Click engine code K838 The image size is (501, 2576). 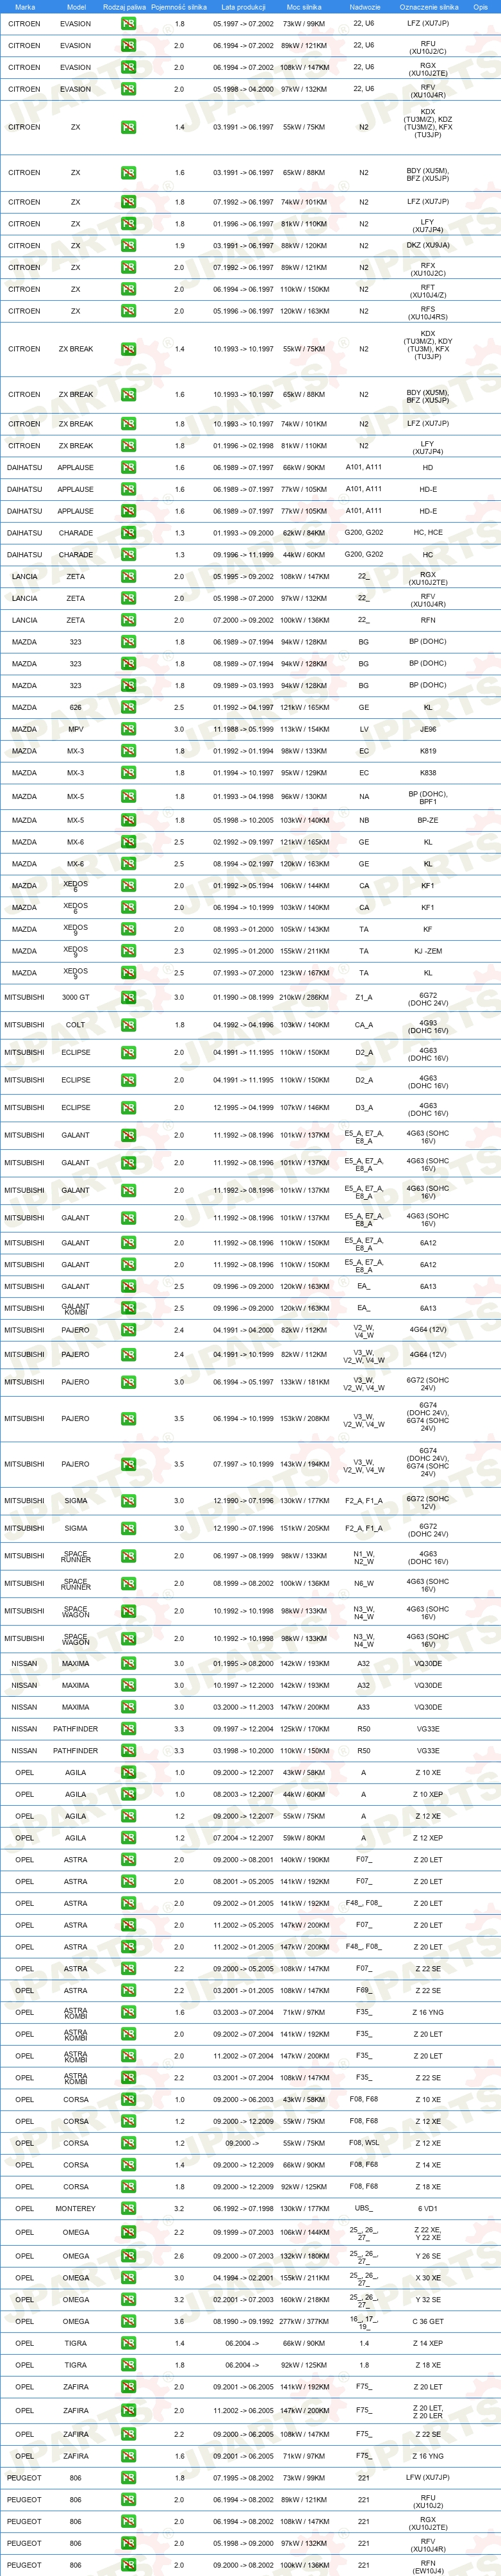point(428,773)
